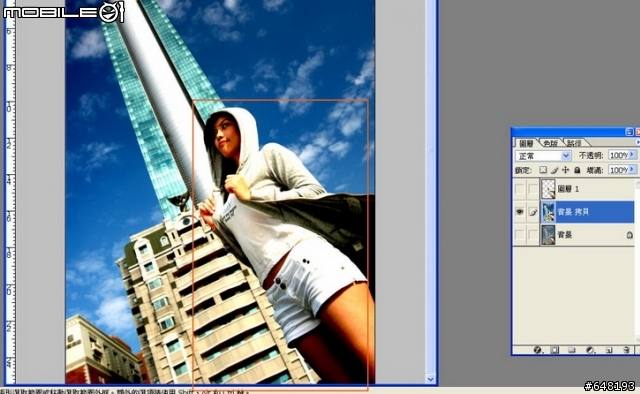Open 填滿 fill slider arrow
The image size is (640, 394).
click(x=632, y=169)
